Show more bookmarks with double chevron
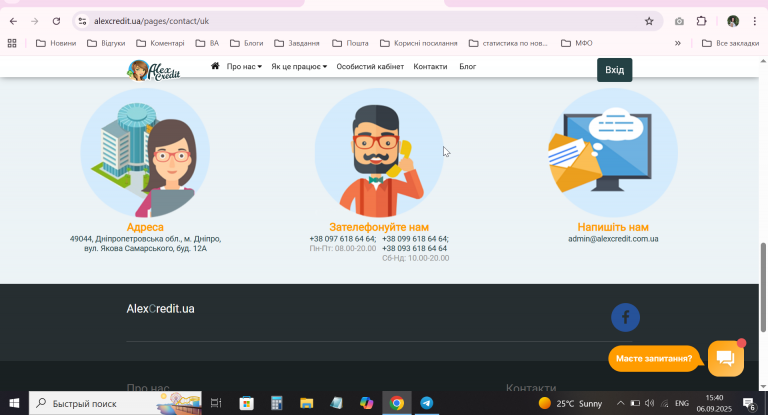The image size is (768, 415). tap(678, 43)
